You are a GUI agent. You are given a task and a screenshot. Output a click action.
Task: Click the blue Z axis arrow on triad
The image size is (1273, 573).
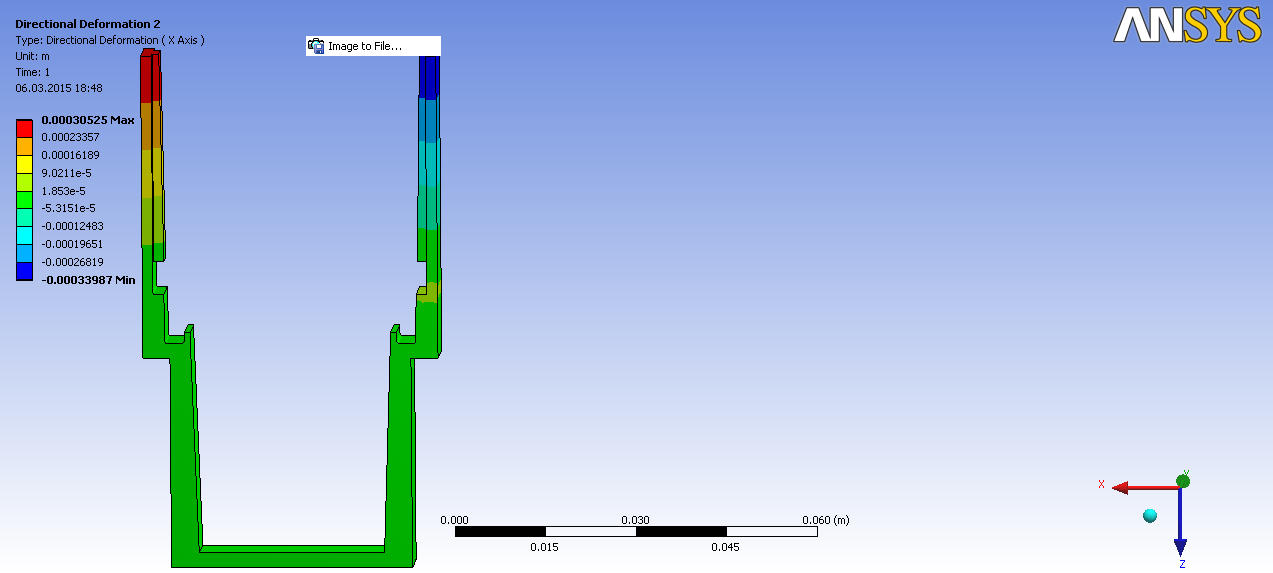point(1180,522)
